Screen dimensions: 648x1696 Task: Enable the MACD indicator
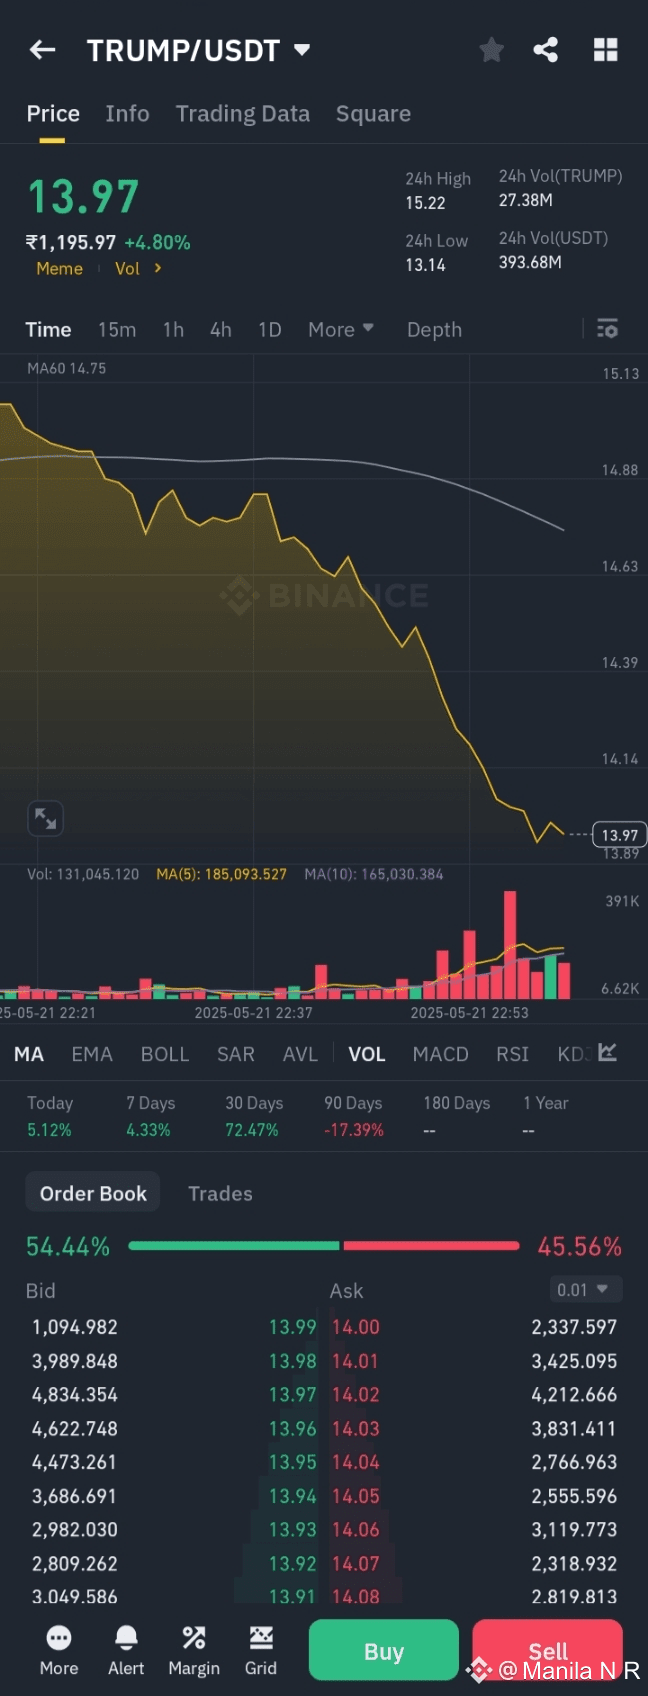click(x=440, y=1054)
